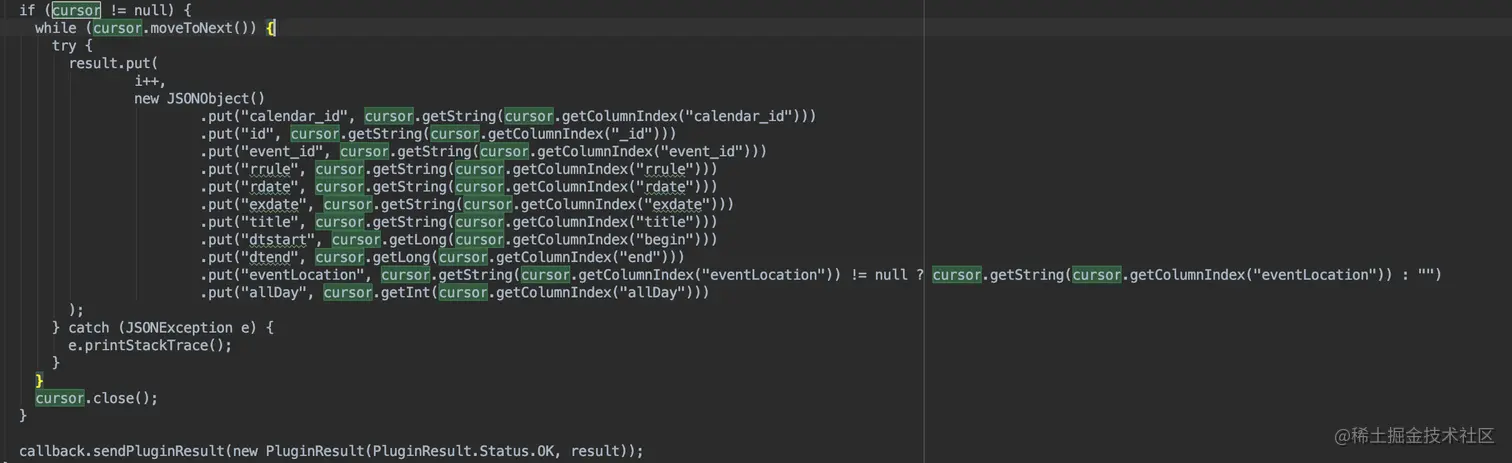Click the 'i++,' argument line
The width and height of the screenshot is (1512, 463).
pyautogui.click(x=151, y=81)
